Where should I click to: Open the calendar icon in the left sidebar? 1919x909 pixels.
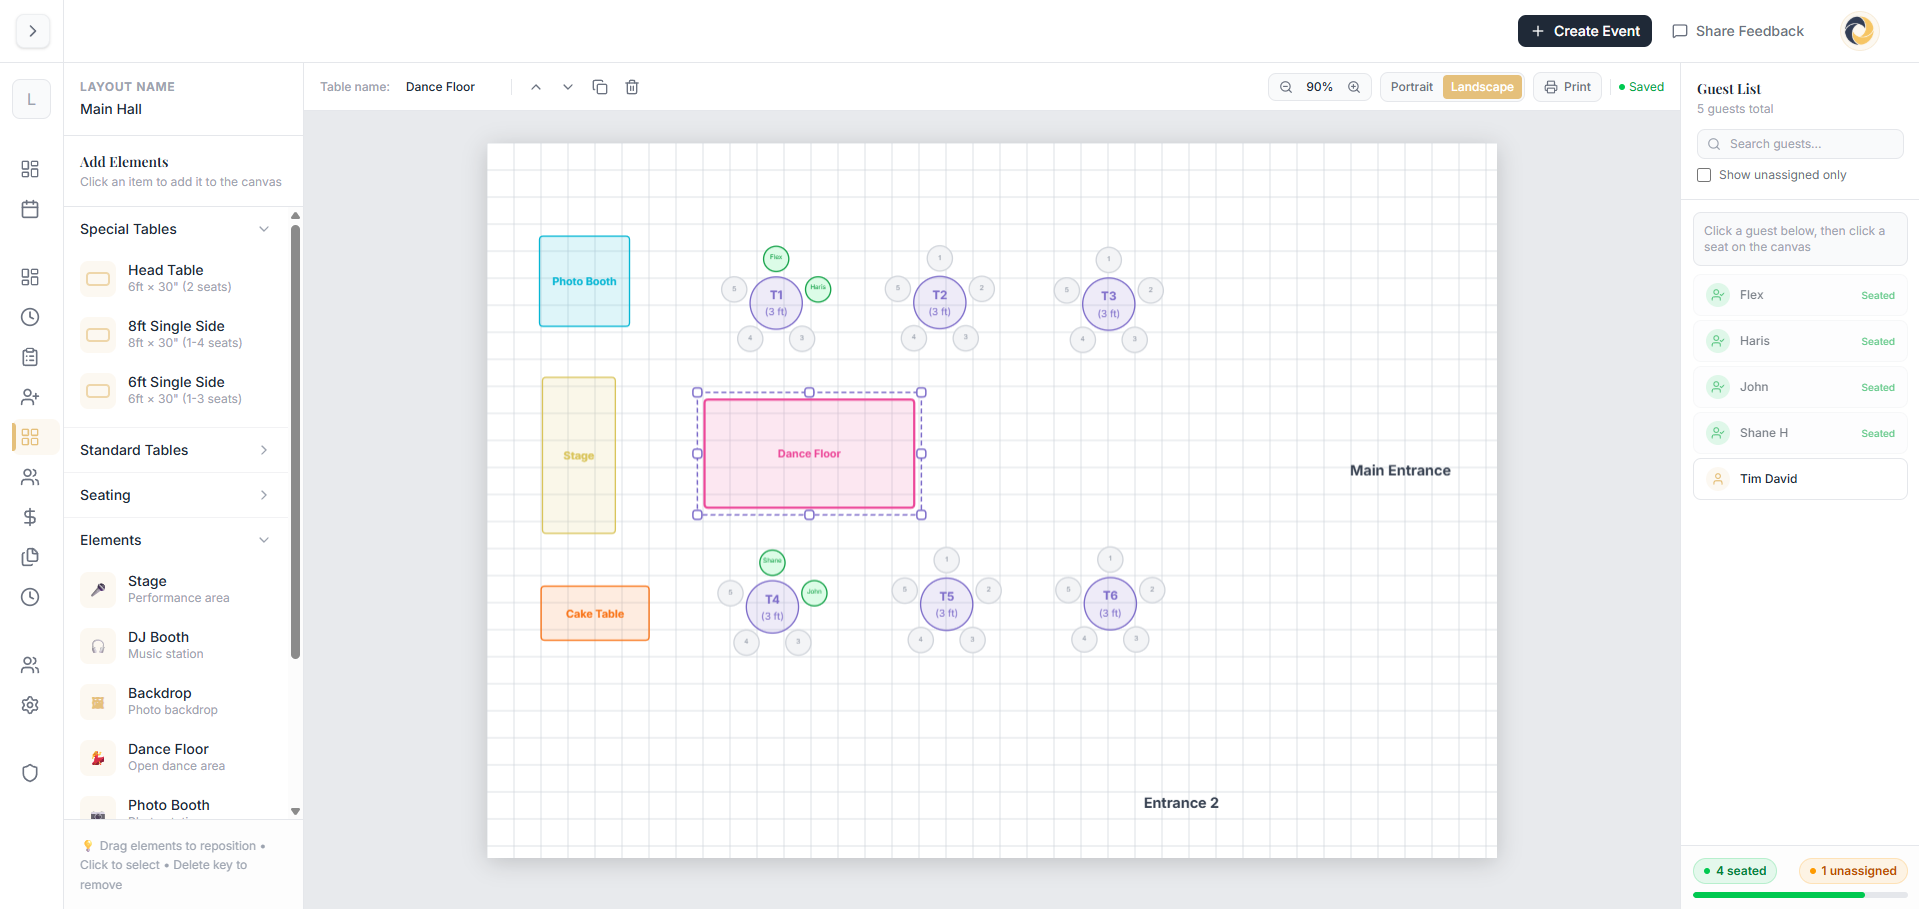[x=30, y=209]
